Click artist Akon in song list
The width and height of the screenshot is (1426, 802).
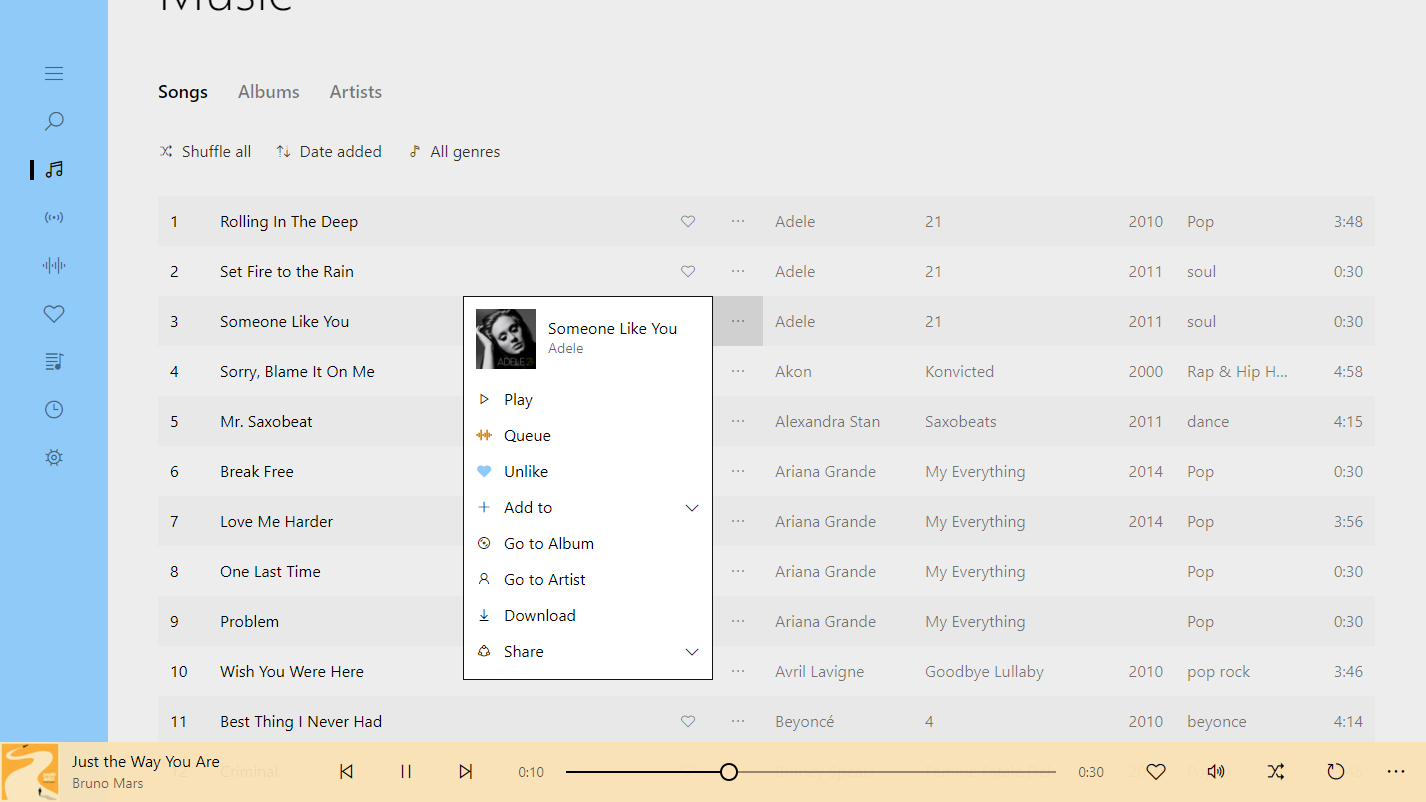[793, 371]
